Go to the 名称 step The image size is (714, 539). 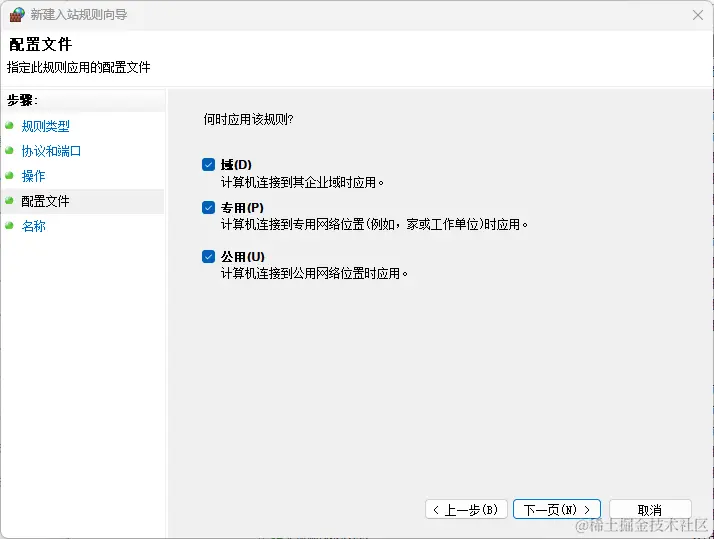point(33,226)
